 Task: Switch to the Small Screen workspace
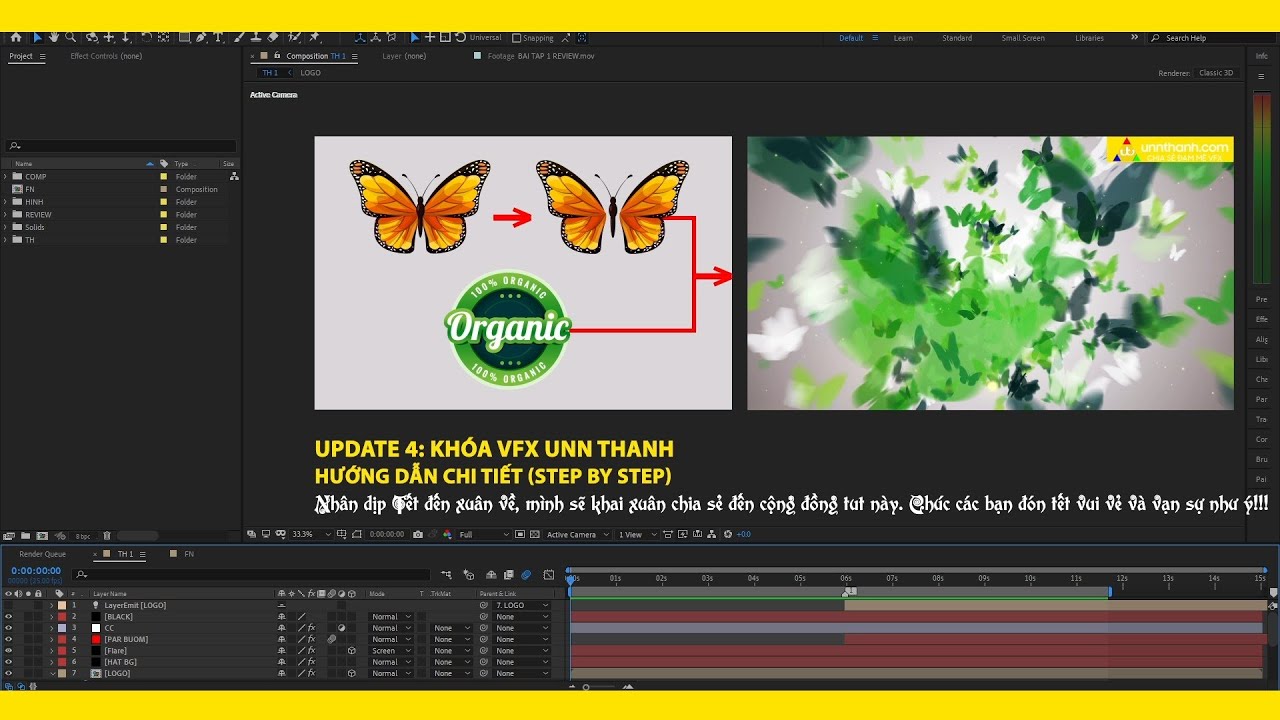[x=1023, y=38]
